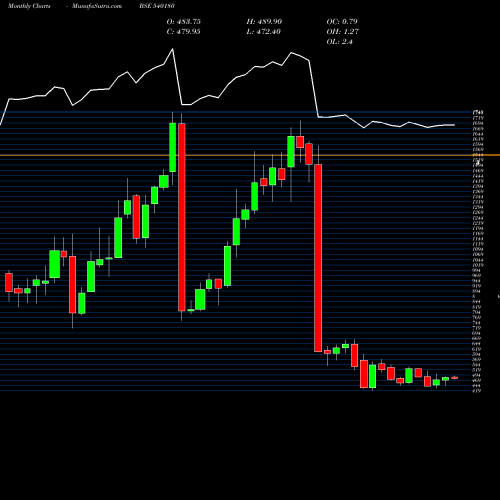Click the high value 'H: 489.90'

pyautogui.click(x=264, y=22)
